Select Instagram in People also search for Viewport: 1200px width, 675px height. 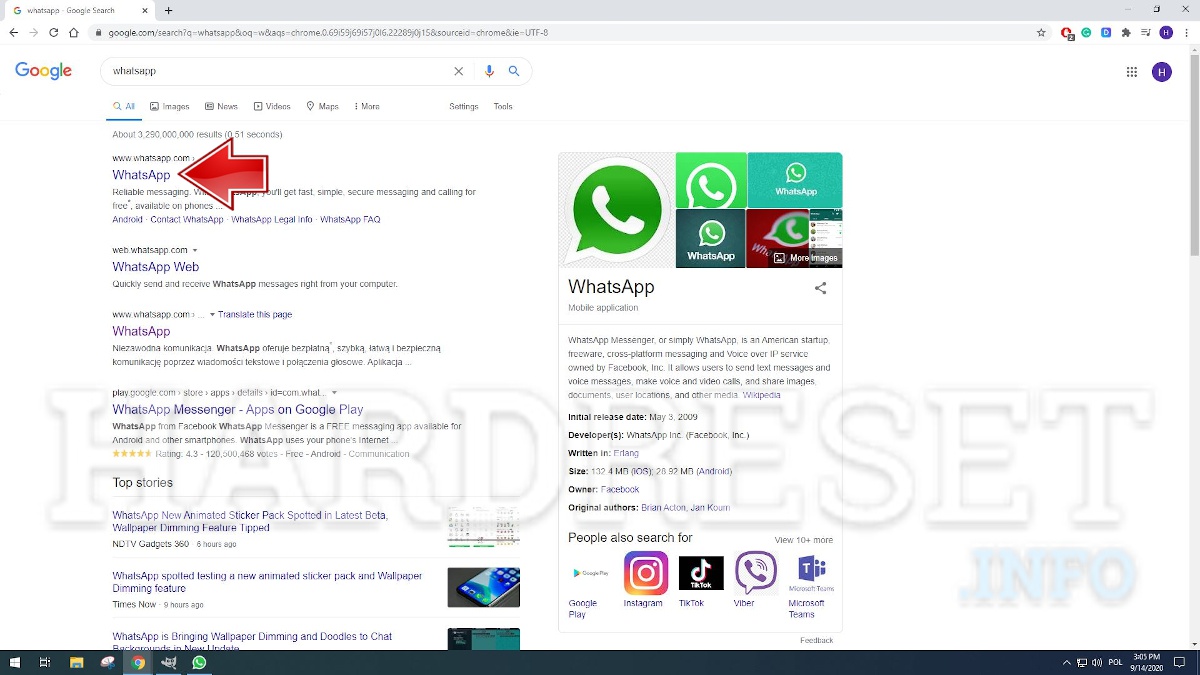(646, 580)
